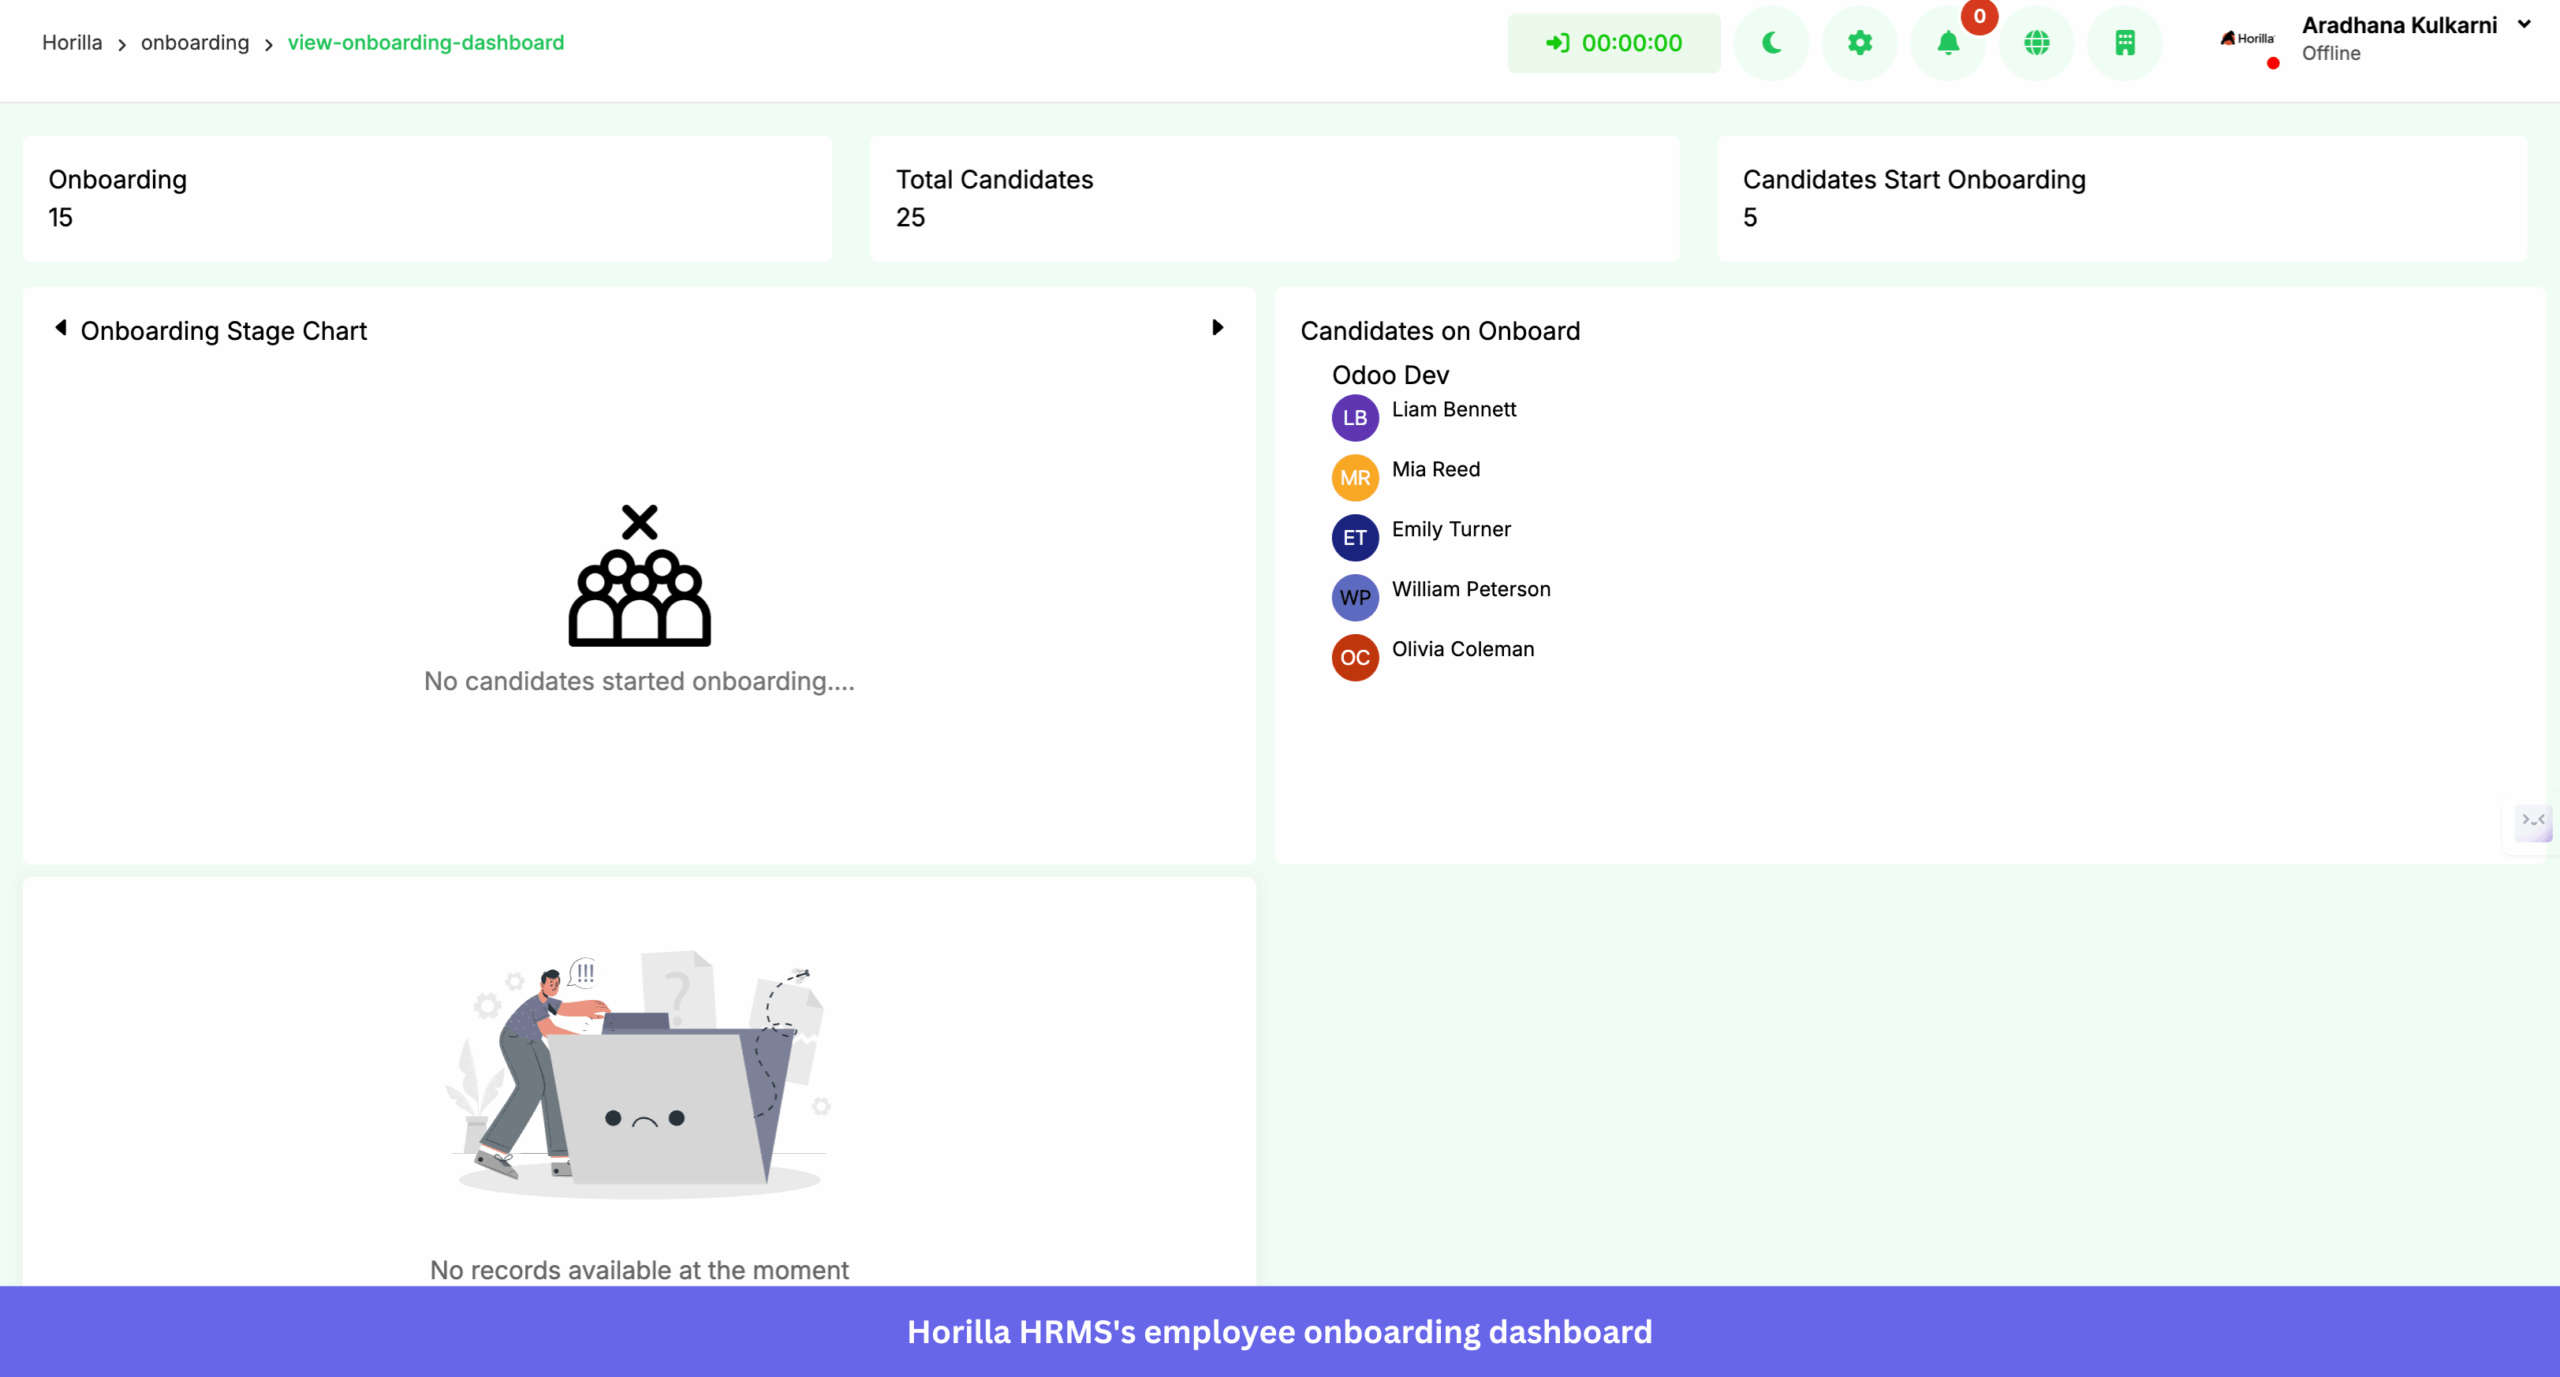Click previous arrow on Onboarding Stage Chart
Viewport: 2560px width, 1377px height.
61,328
